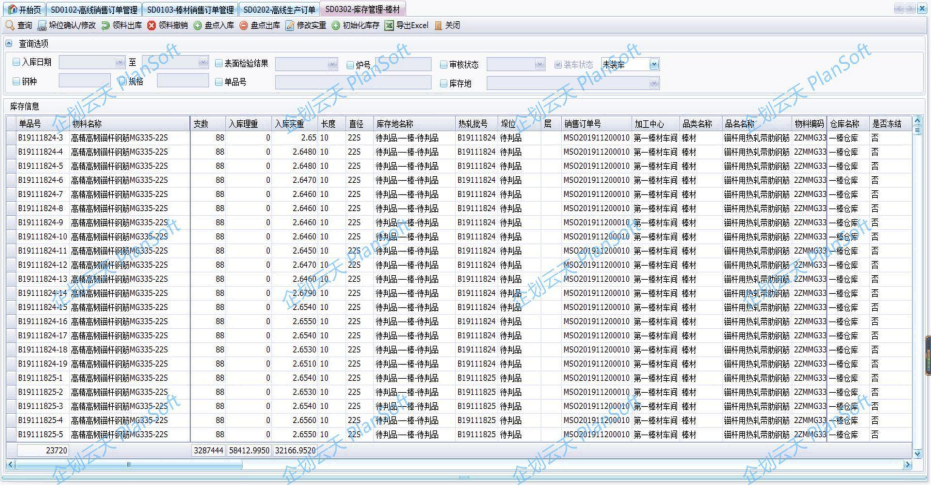Select row B19111824-3
931x485 pixels.
[459, 138]
